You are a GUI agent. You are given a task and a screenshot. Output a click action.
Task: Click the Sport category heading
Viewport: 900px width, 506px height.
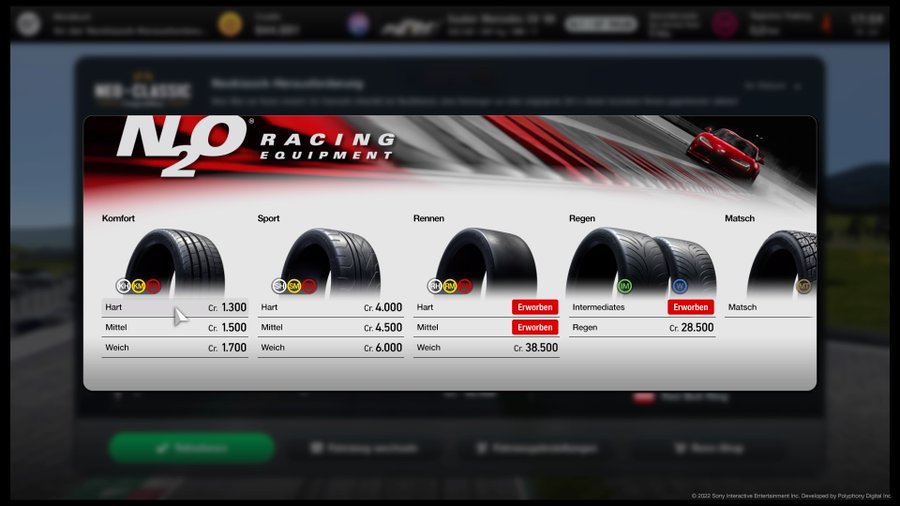point(269,219)
